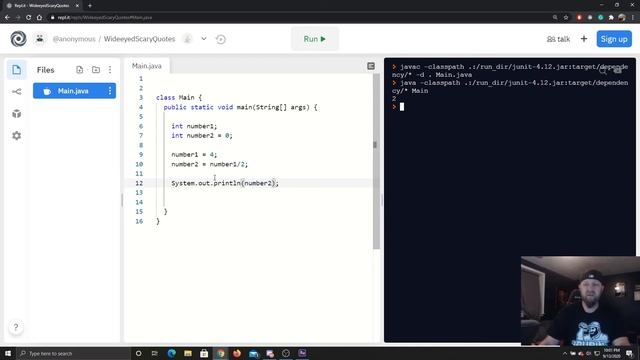The height and width of the screenshot is (360, 640).
Task: Click the 'public static void main' line
Action: click(240, 107)
